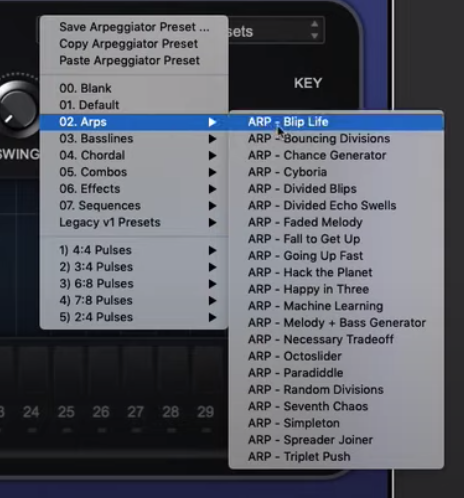Open the 1) 4:4 Pulses submenu
The image size is (464, 498).
[134, 250]
